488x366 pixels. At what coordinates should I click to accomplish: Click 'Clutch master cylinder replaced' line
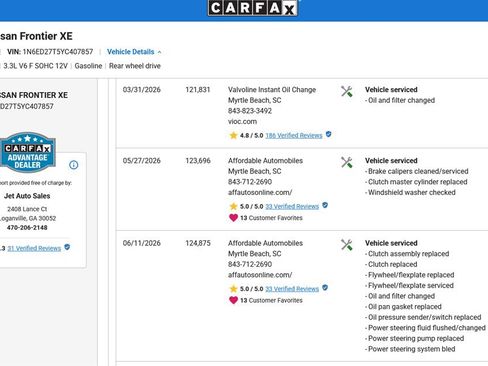416,182
